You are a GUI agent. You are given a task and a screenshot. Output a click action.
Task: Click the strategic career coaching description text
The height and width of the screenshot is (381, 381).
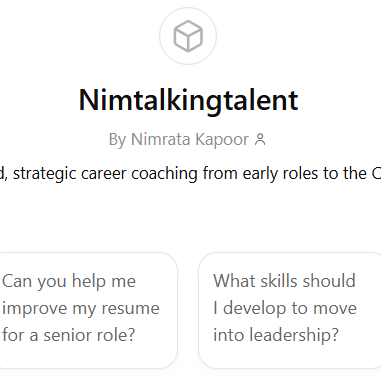190,173
